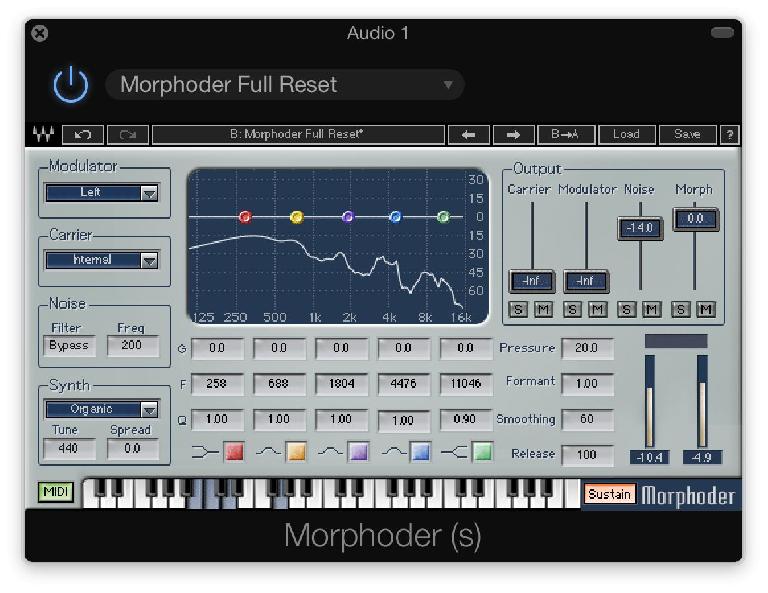Click the high shelf filter type icon
The width and height of the screenshot is (768, 593).
tap(455, 452)
